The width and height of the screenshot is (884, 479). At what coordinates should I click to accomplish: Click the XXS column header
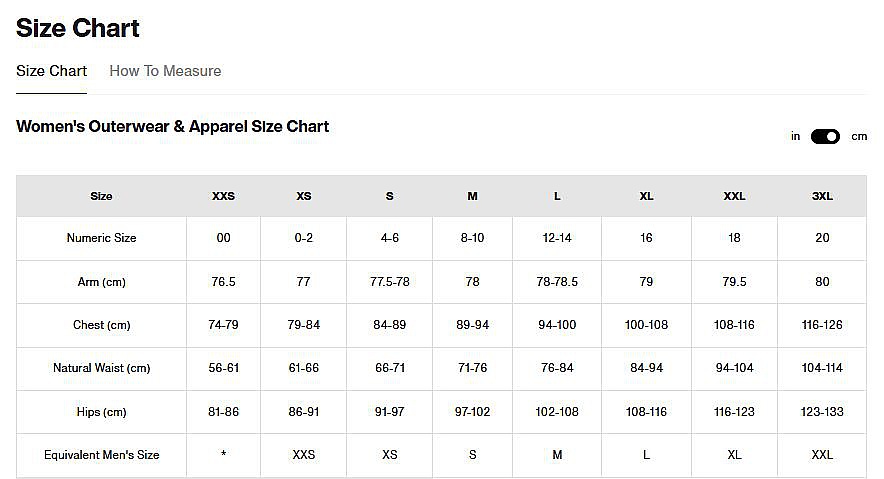pyautogui.click(x=223, y=196)
